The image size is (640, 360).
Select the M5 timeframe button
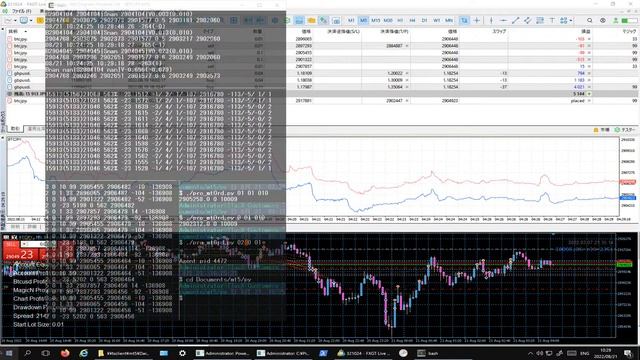point(363,20)
